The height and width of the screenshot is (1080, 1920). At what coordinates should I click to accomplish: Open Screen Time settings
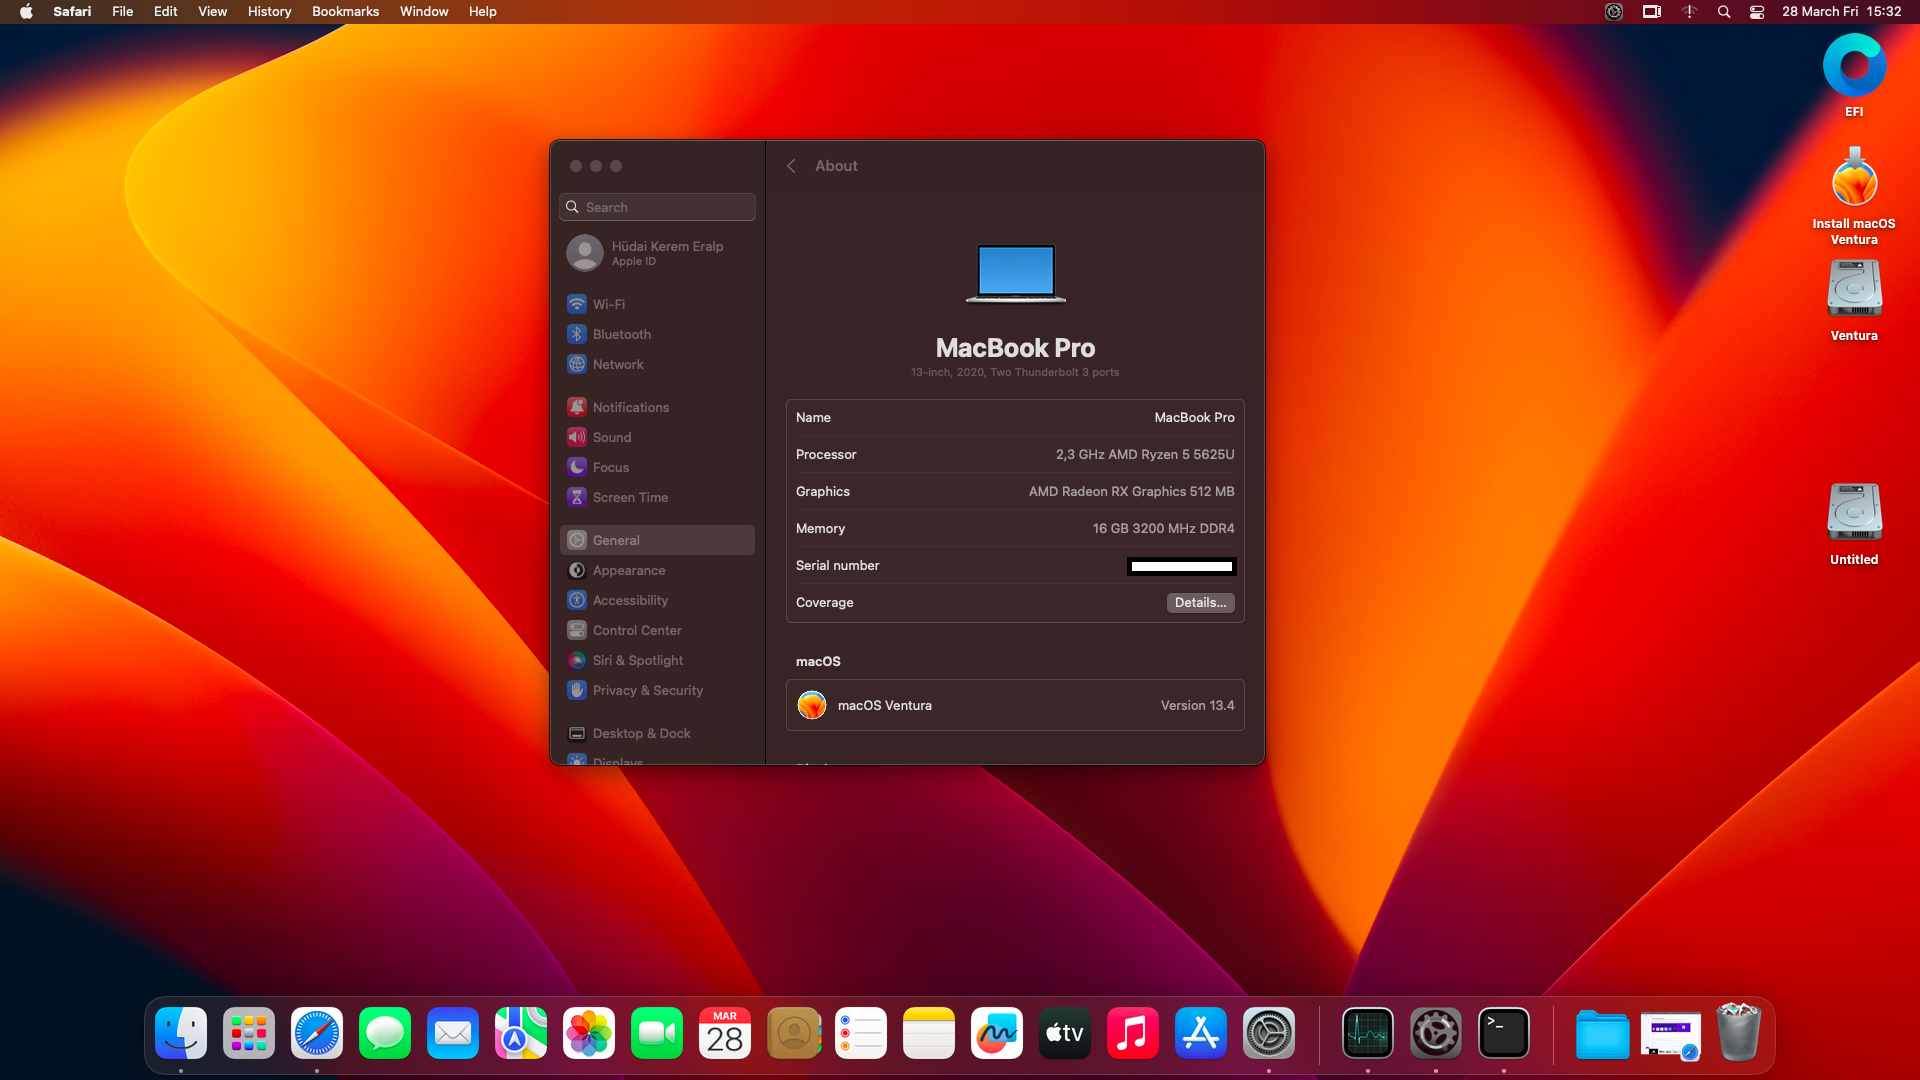pos(629,497)
